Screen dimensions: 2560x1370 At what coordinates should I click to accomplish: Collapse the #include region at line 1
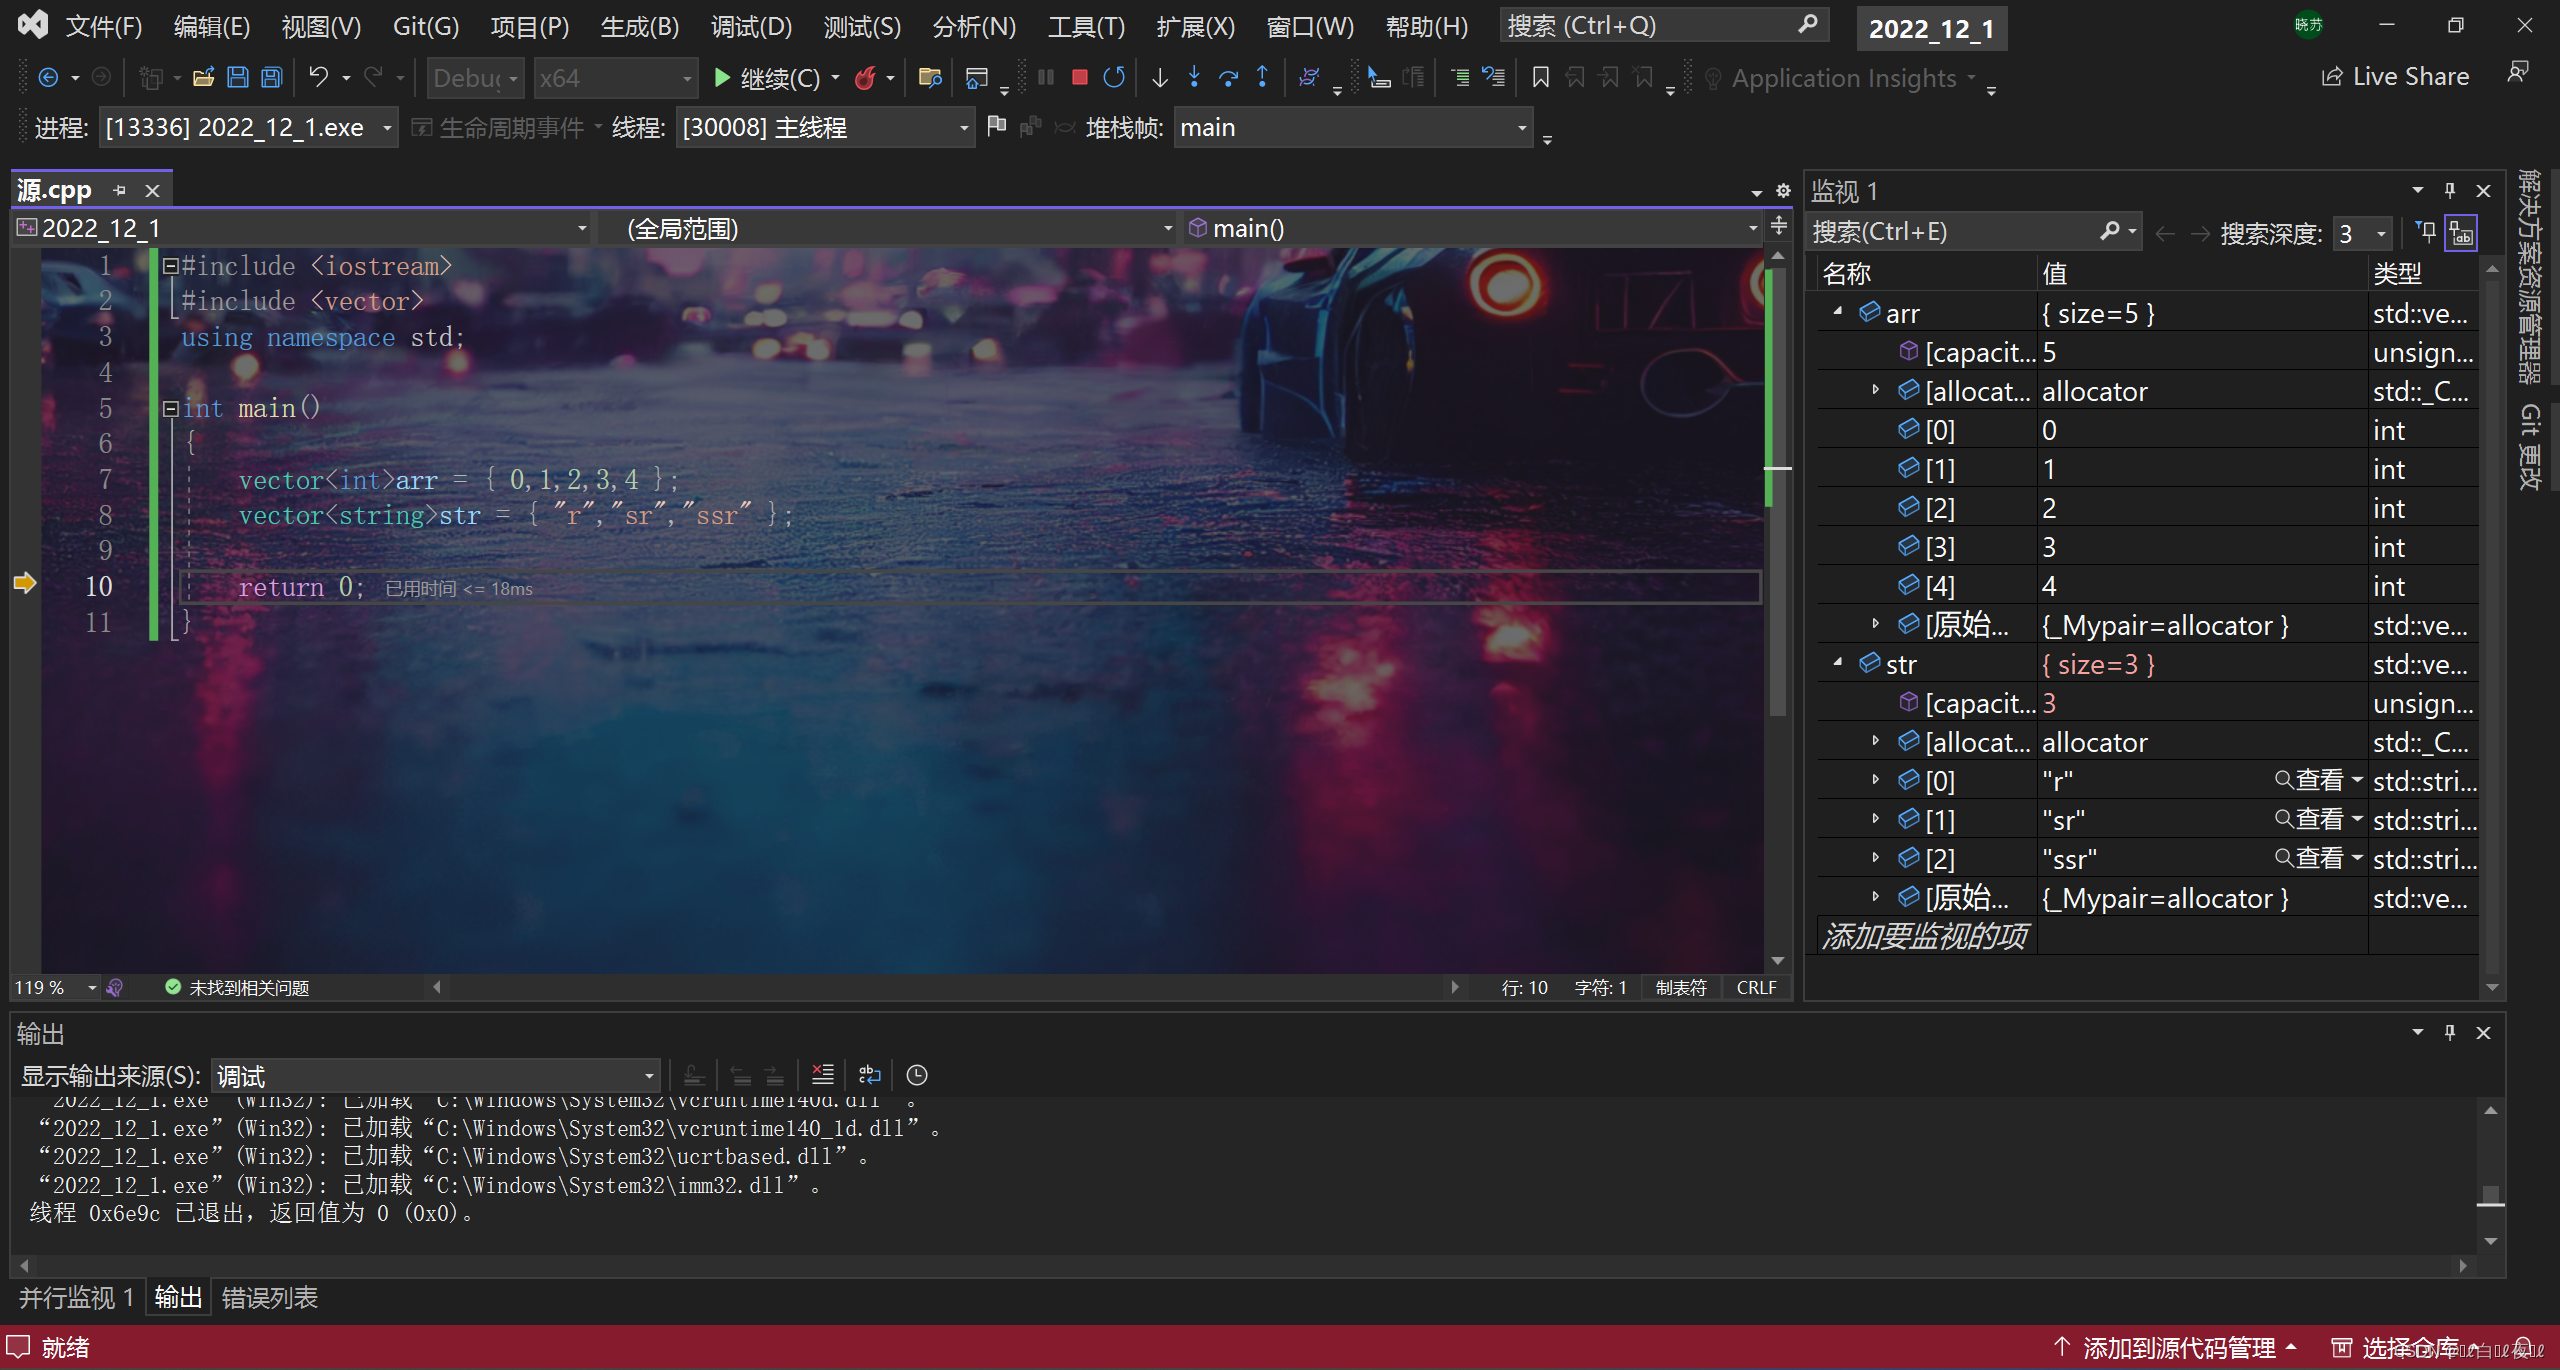tap(170, 266)
